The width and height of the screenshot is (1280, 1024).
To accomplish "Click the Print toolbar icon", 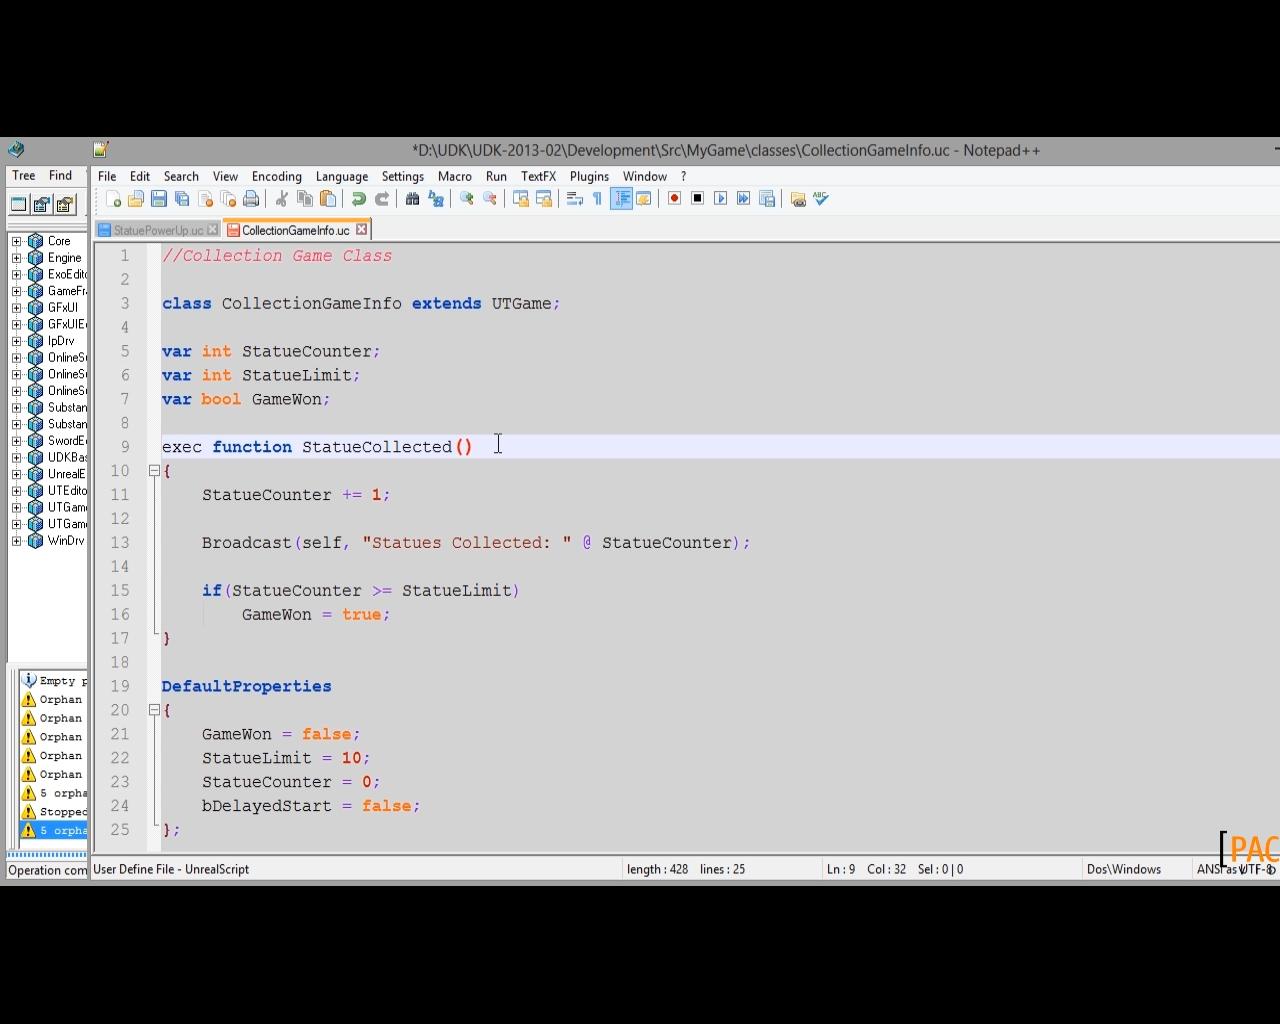I will click(x=251, y=199).
